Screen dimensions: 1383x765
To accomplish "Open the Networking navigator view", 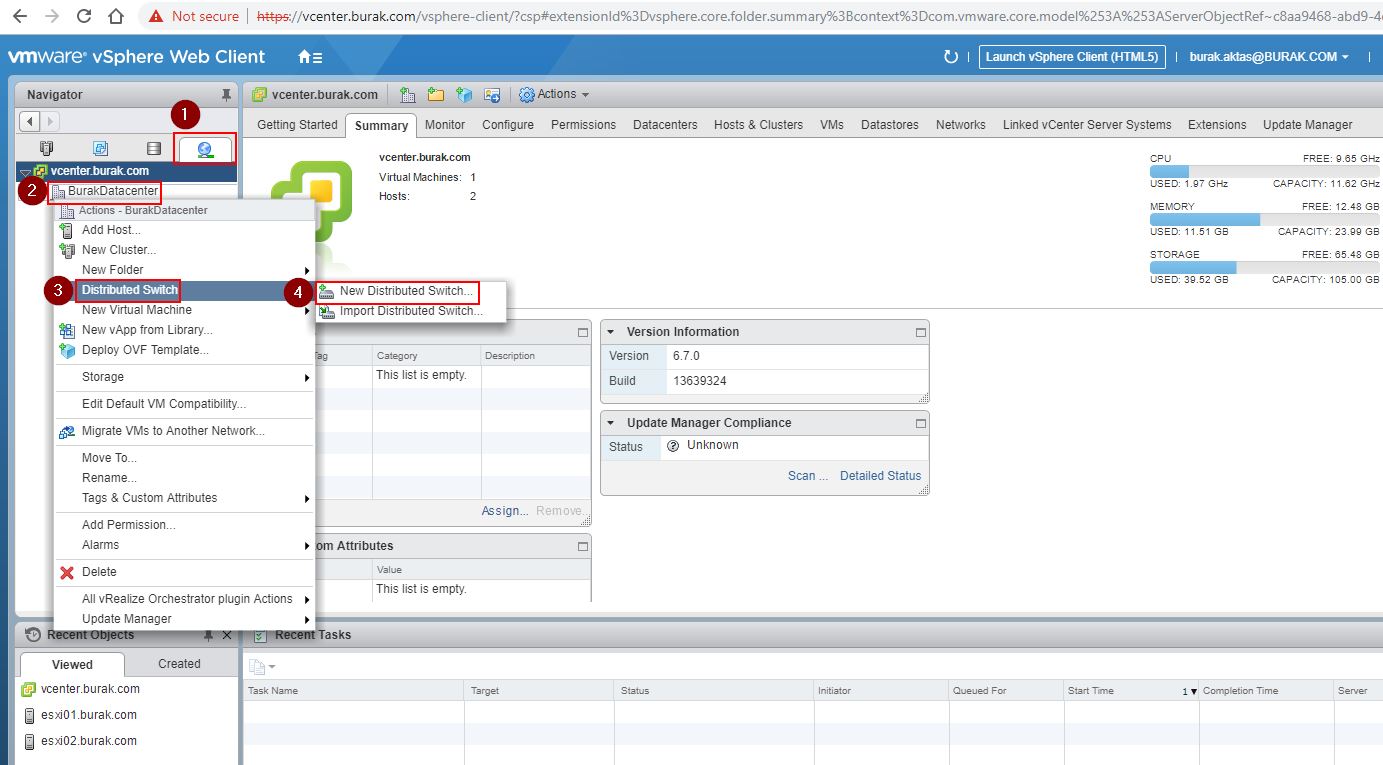I will click(205, 149).
